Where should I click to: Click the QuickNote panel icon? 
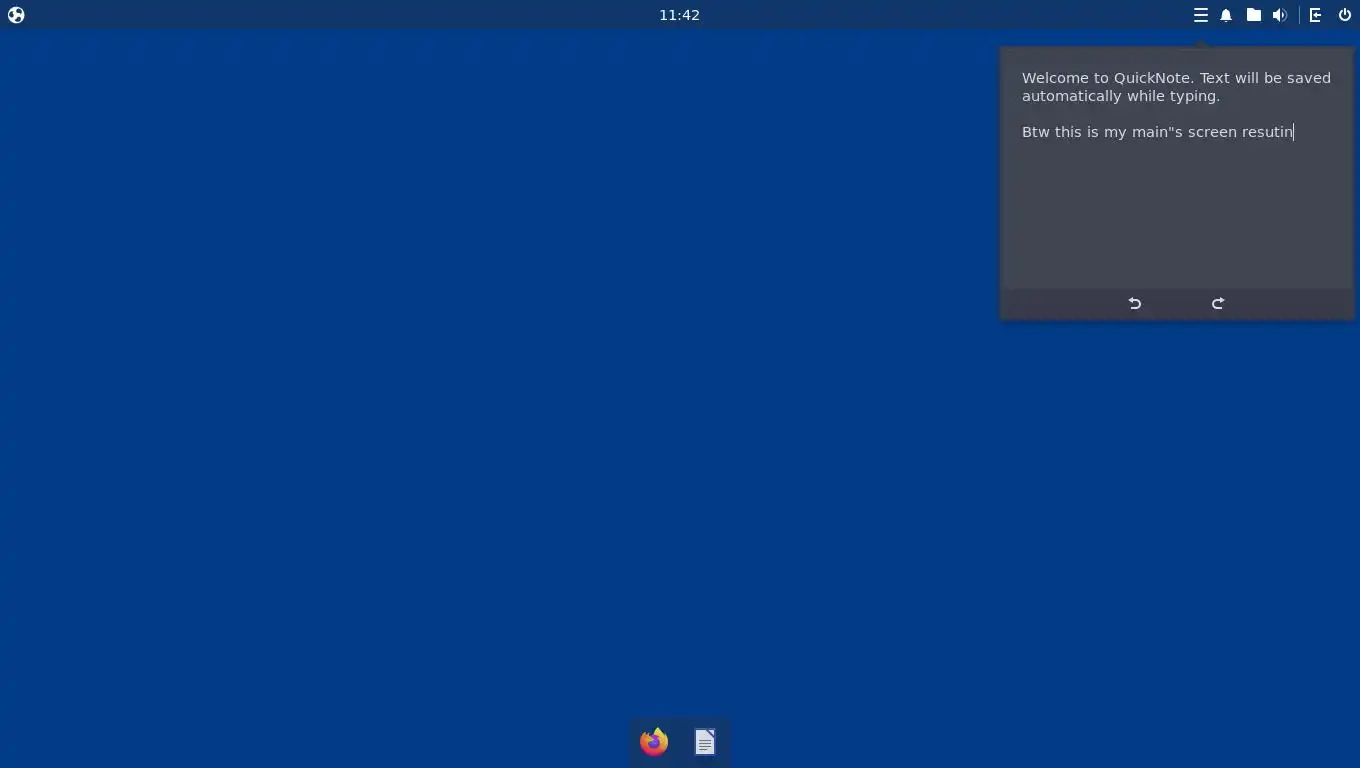click(1201, 15)
